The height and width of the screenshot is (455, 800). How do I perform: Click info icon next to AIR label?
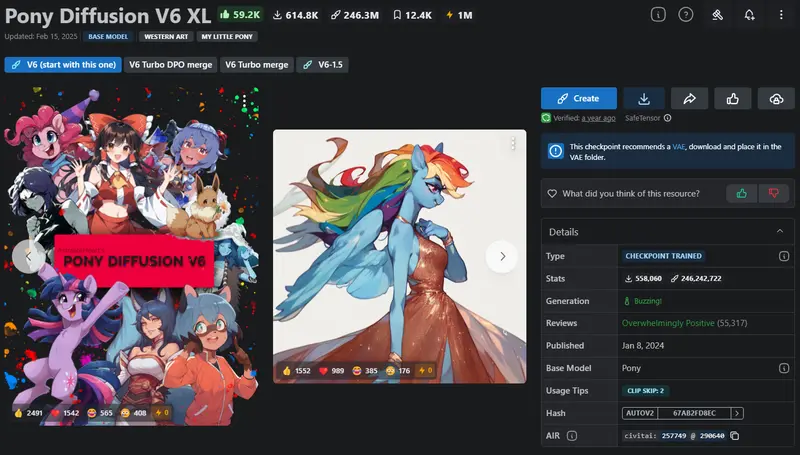click(572, 436)
